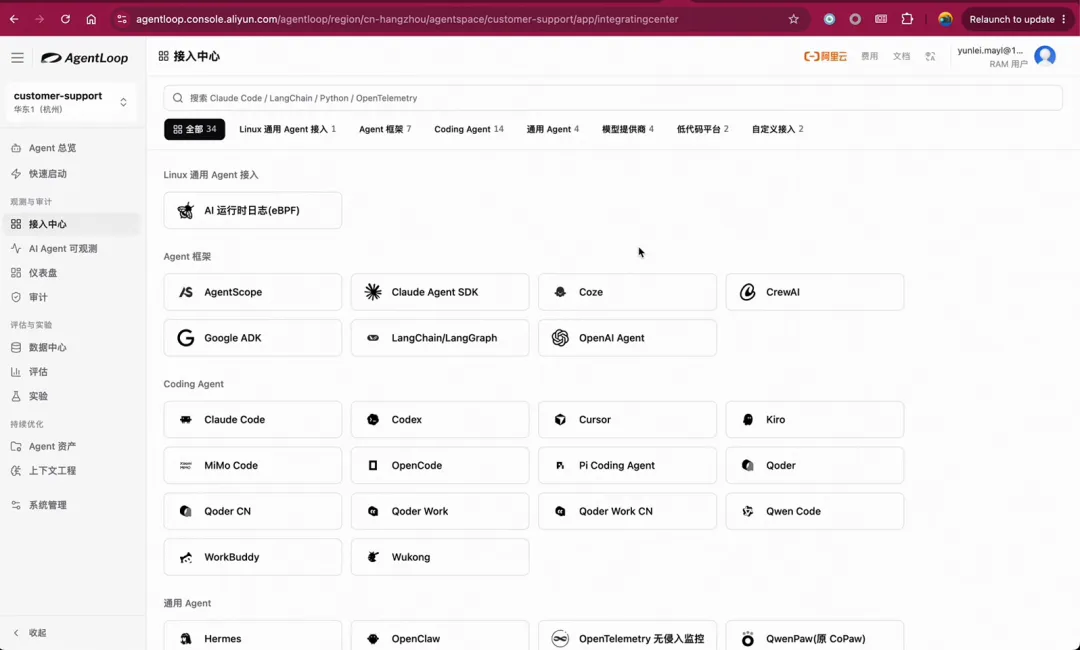The height and width of the screenshot is (650, 1080).
Task: Click the LangChain/LangGraph icon
Action: [x=373, y=338]
